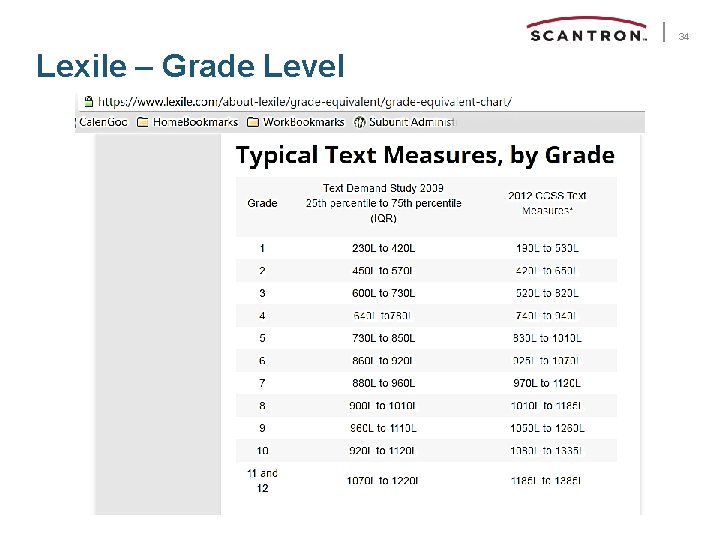The width and height of the screenshot is (720, 540).
Task: Open the WorkBookmarks folder
Action: pyautogui.click(x=296, y=122)
